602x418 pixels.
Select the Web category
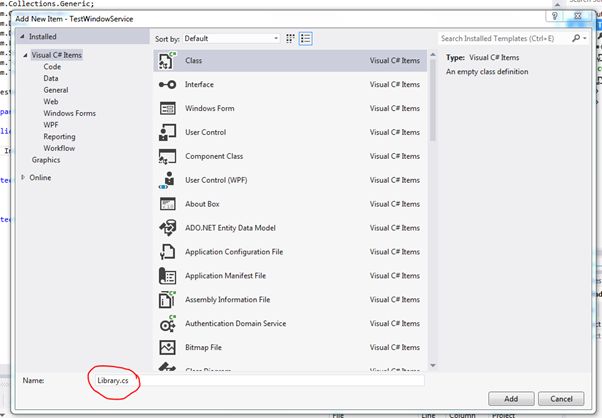click(x=51, y=102)
